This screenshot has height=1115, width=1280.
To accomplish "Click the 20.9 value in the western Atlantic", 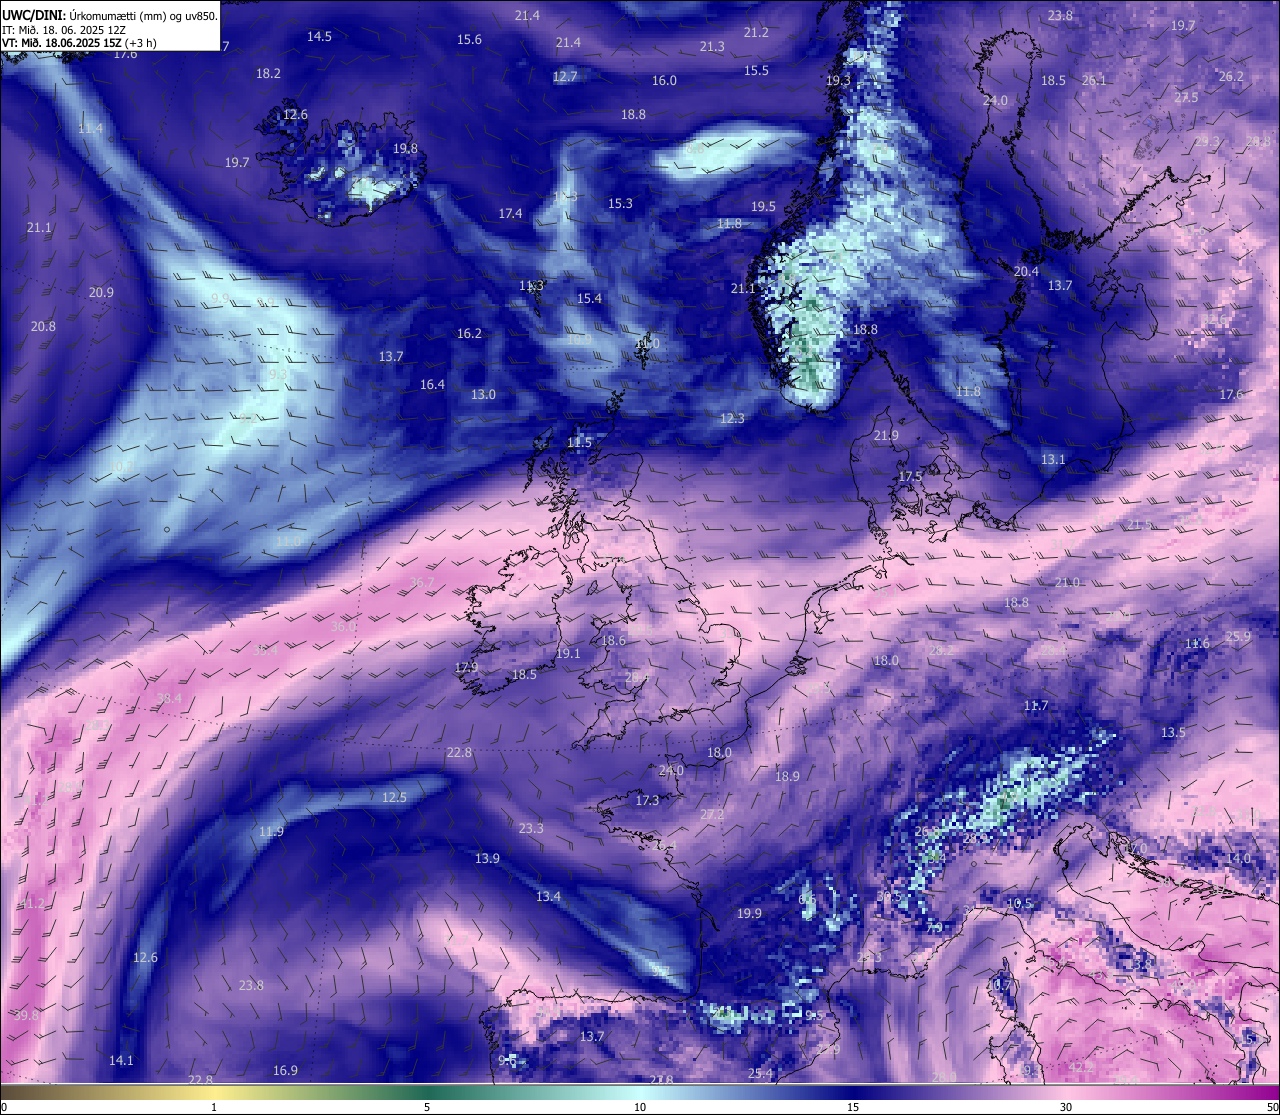I will [101, 293].
